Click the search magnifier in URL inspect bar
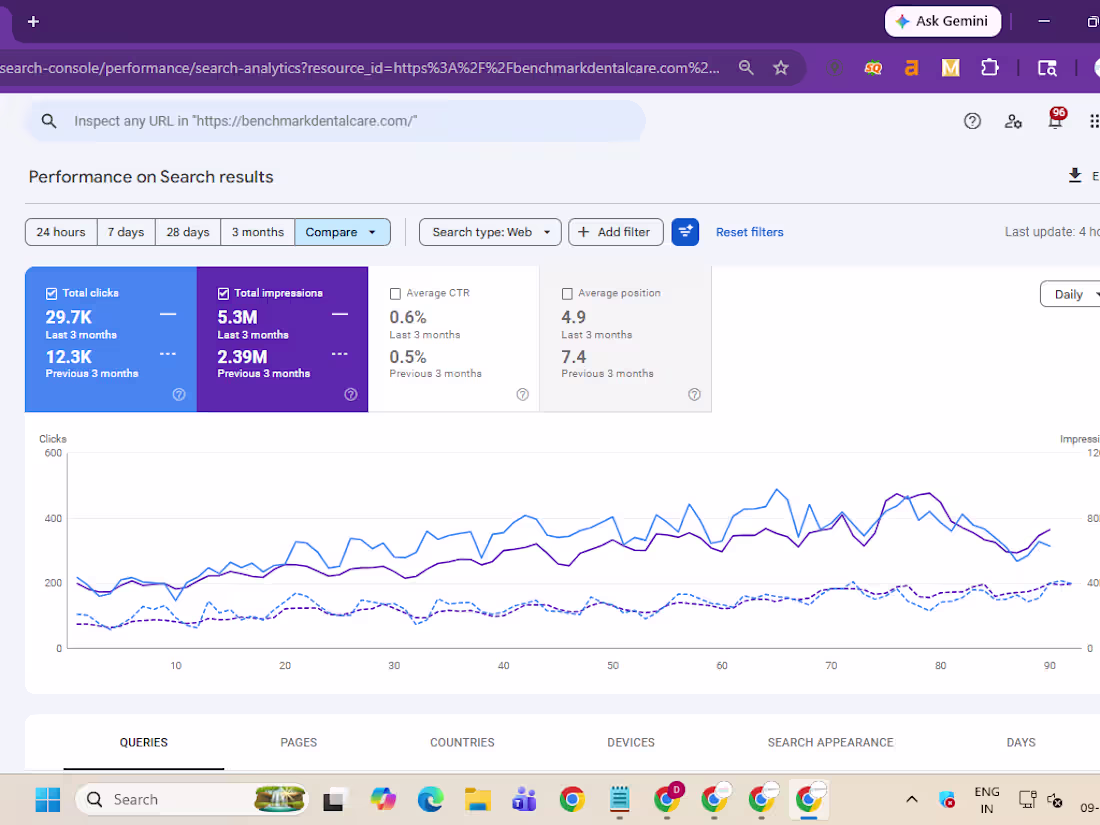 coord(48,121)
